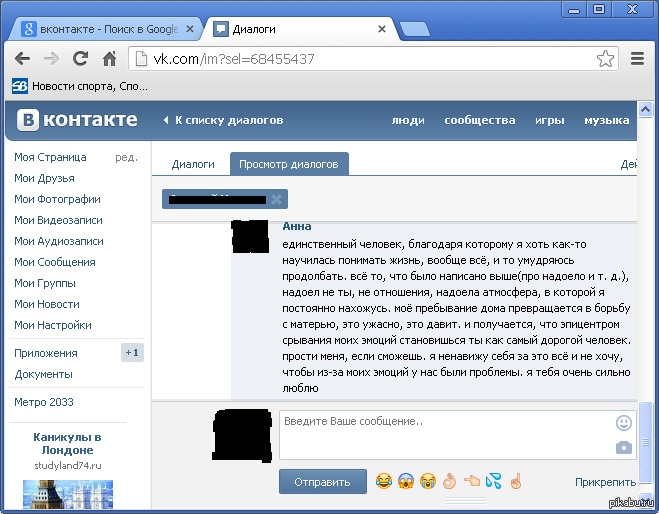Insert the OK hand emoji
659x514 pixels.
coord(449,482)
